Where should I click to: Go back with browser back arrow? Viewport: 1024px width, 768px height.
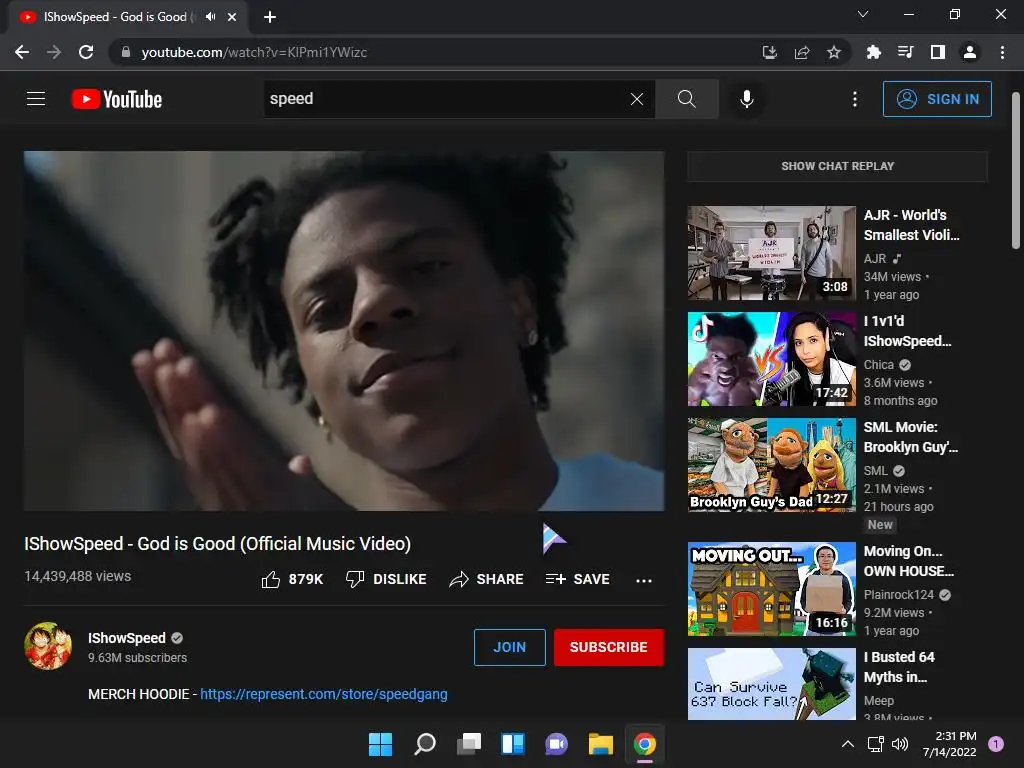[22, 52]
